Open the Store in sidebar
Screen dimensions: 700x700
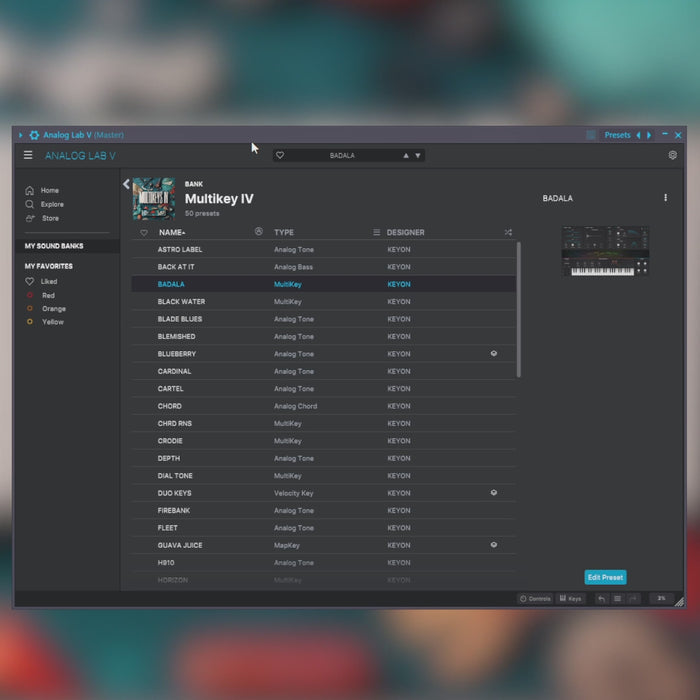click(49, 218)
